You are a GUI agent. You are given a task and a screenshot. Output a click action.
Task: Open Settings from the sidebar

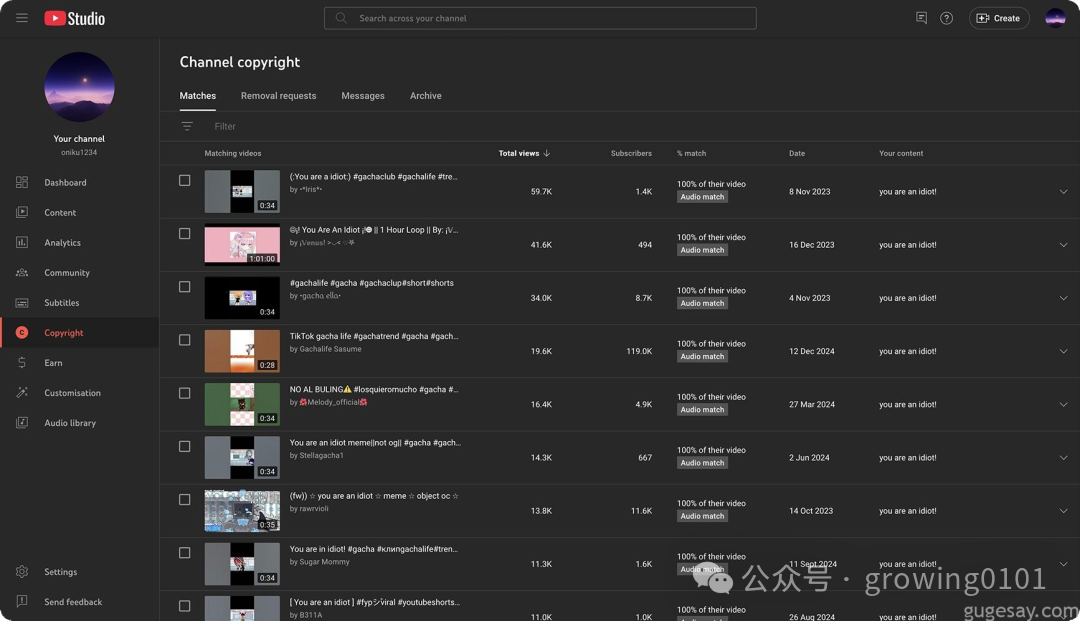[x=60, y=572]
